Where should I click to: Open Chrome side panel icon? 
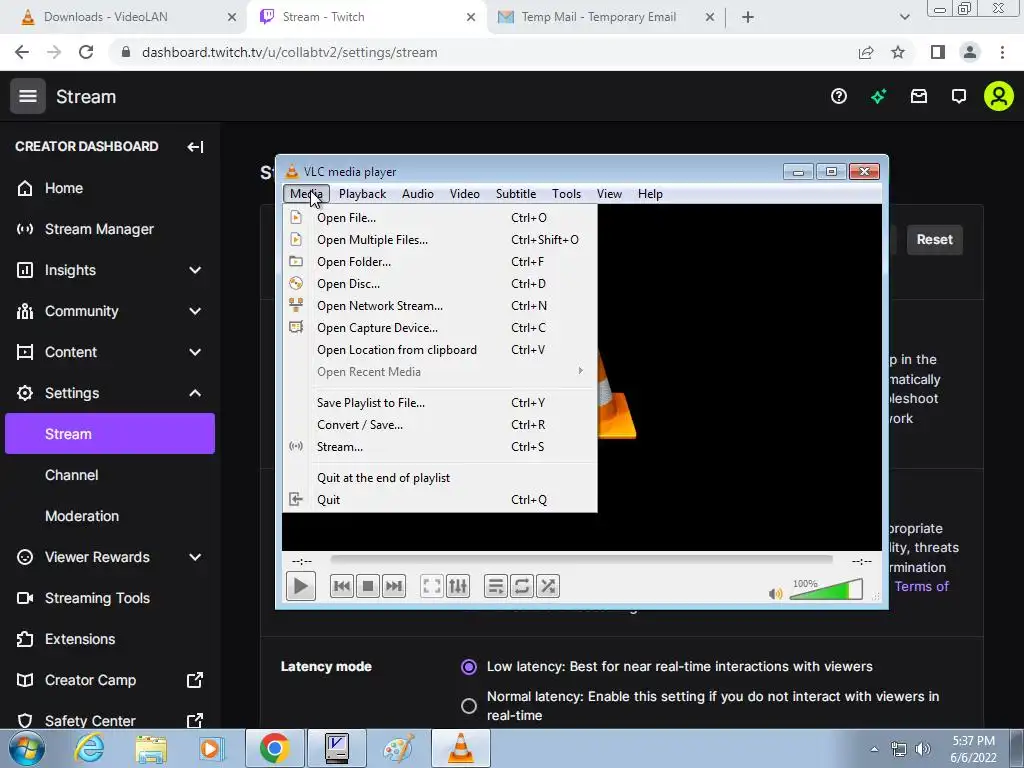click(x=938, y=52)
